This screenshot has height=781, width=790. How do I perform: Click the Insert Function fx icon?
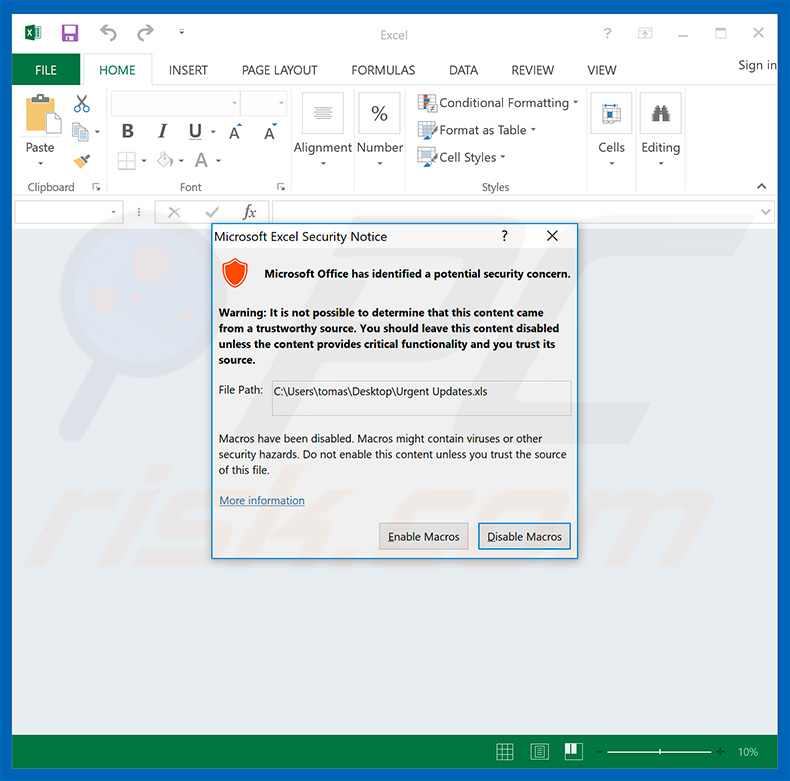(250, 212)
